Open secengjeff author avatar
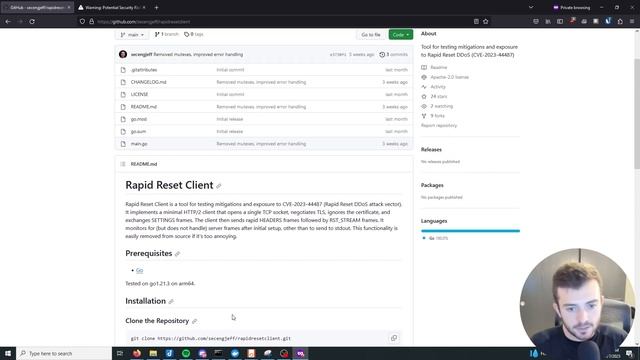The image size is (640, 360). [x=123, y=54]
